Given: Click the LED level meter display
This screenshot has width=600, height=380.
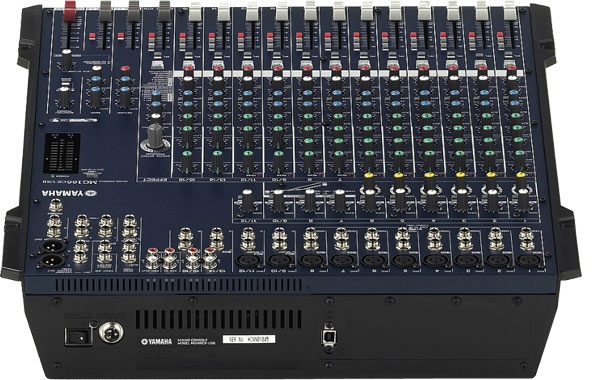Looking at the screenshot, I should click(x=62, y=153).
